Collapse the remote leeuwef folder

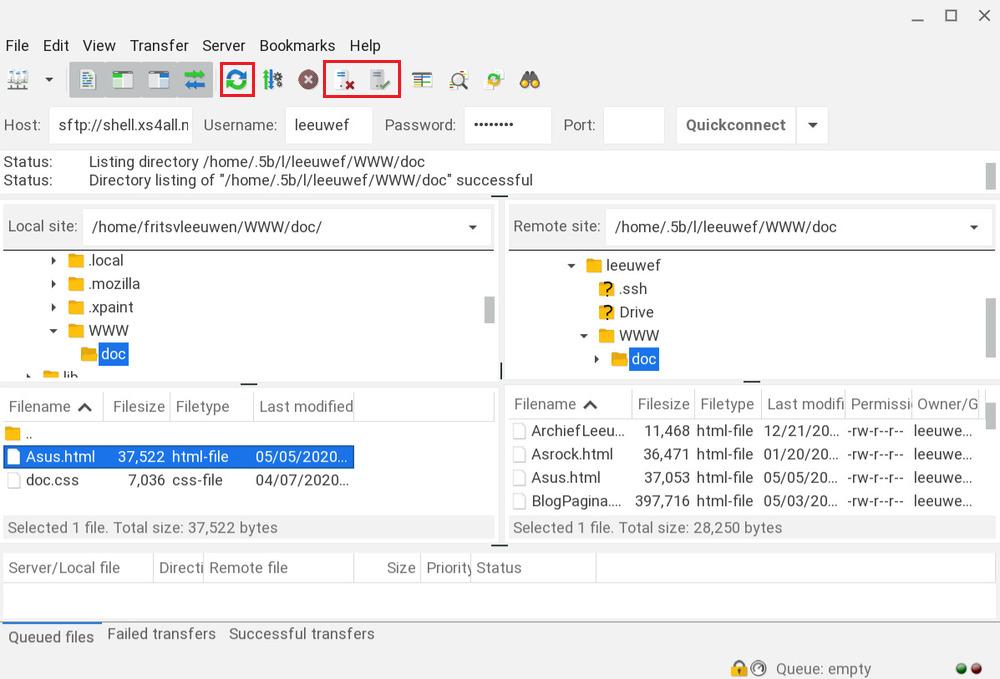pos(571,266)
